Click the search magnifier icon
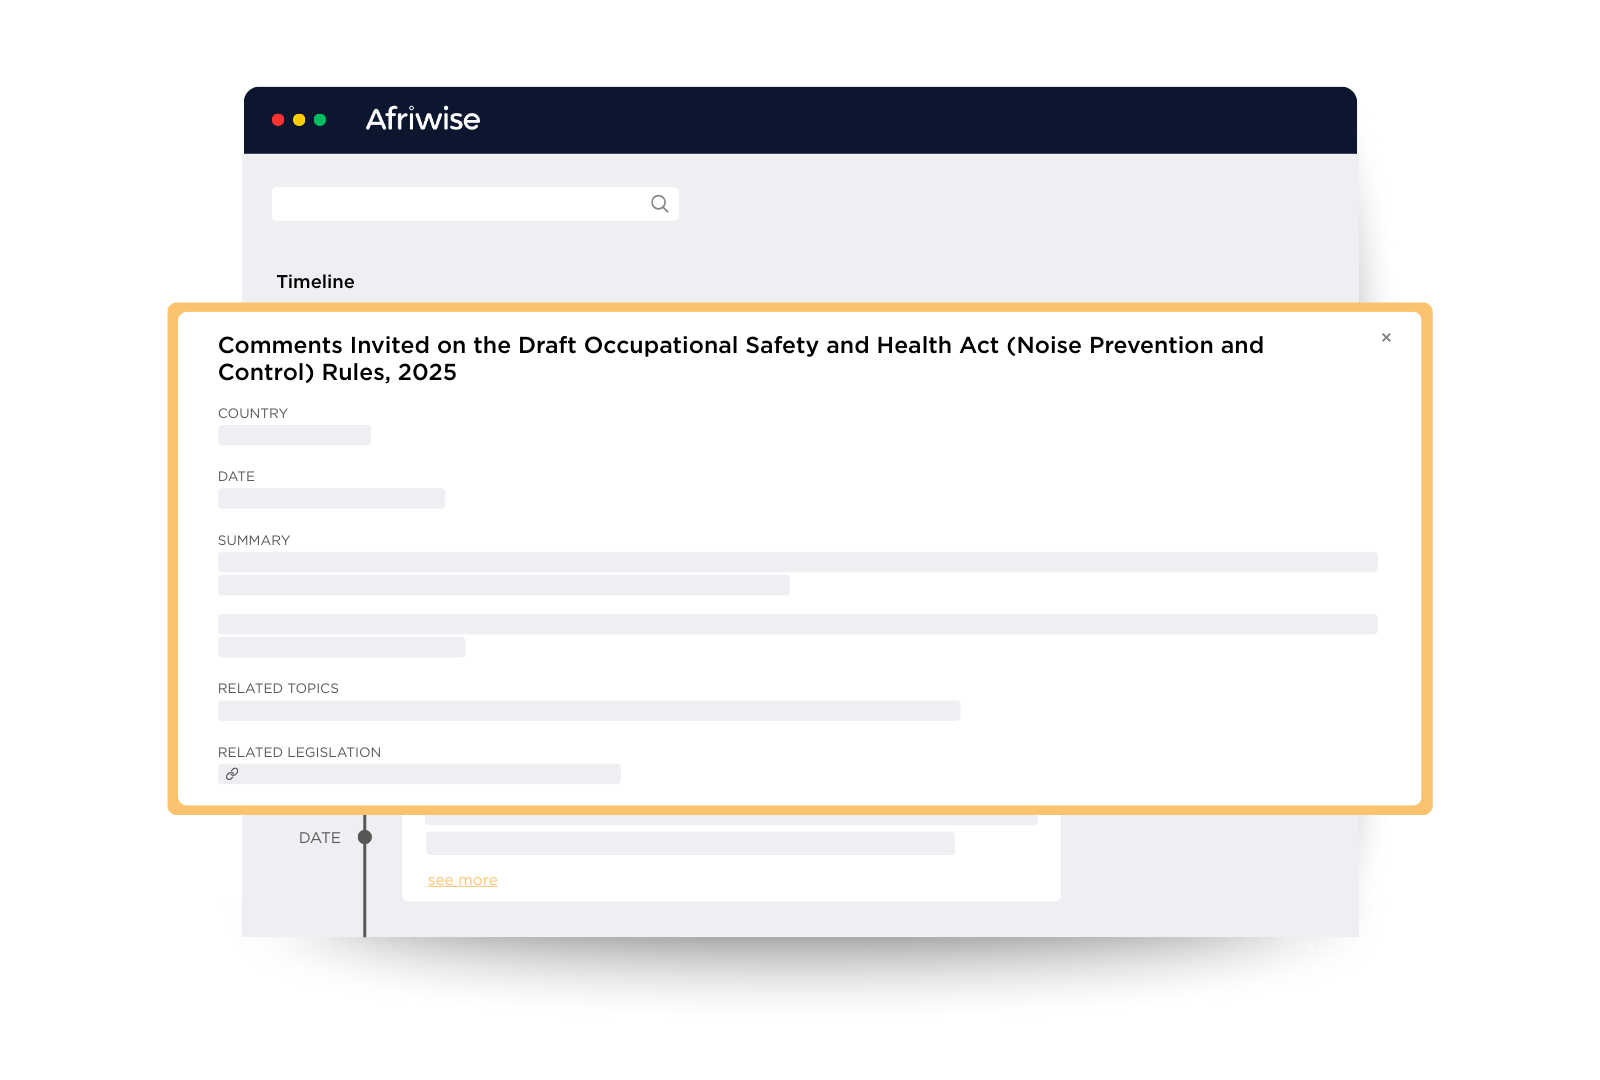Viewport: 1600px width, 1080px height. [660, 204]
